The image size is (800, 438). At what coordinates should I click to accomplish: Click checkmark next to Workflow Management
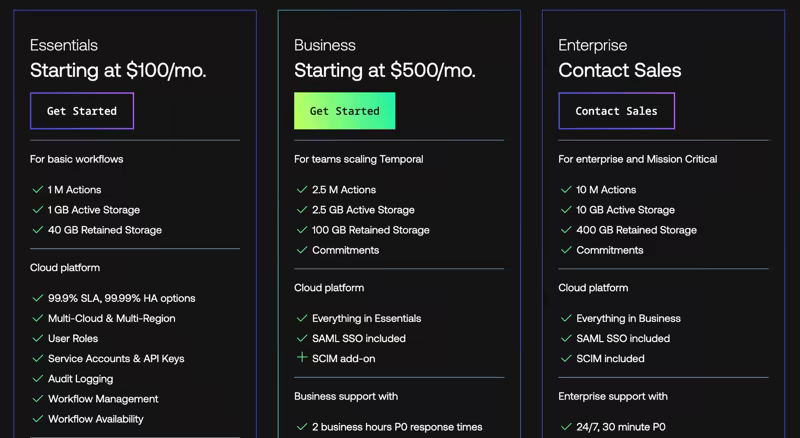click(38, 399)
